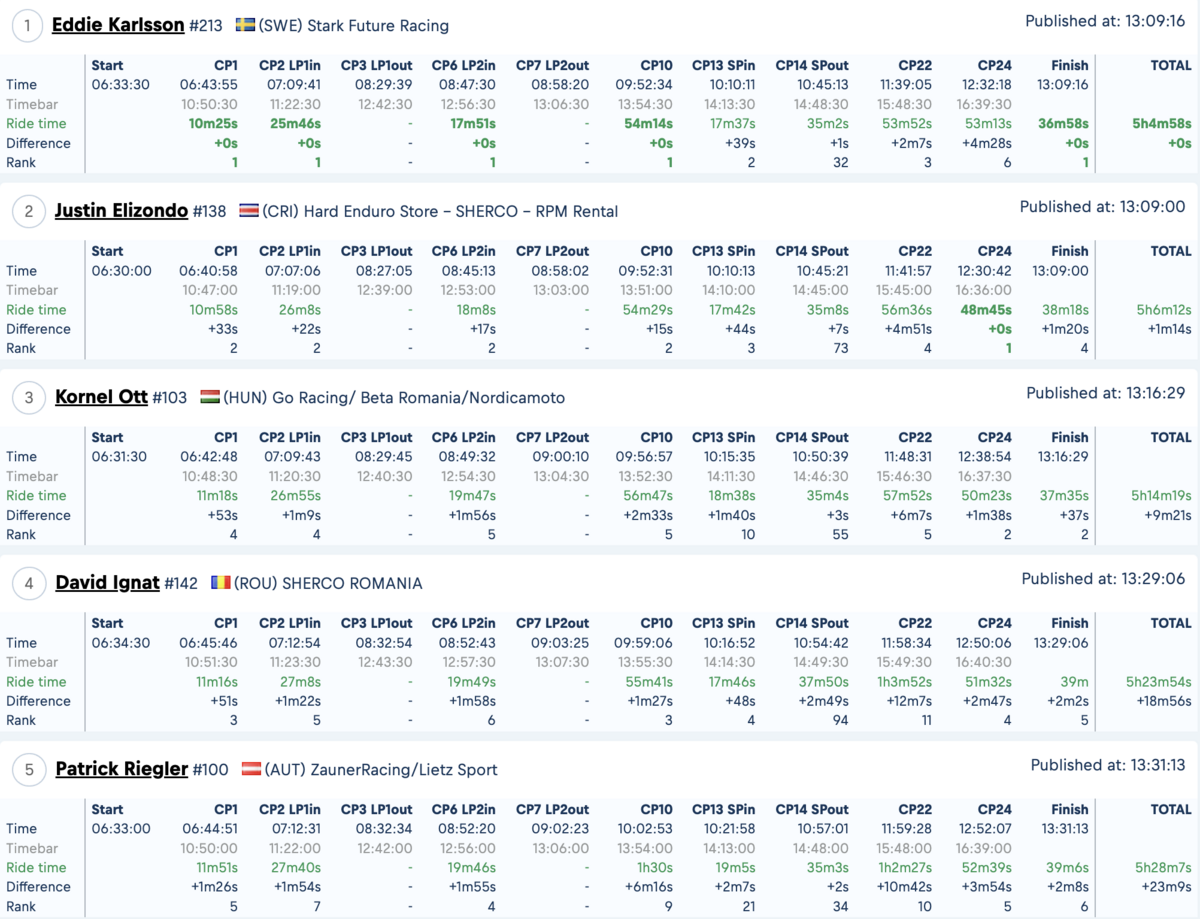Open David Ignat rider profile link
The height and width of the screenshot is (919, 1200).
coord(107,583)
